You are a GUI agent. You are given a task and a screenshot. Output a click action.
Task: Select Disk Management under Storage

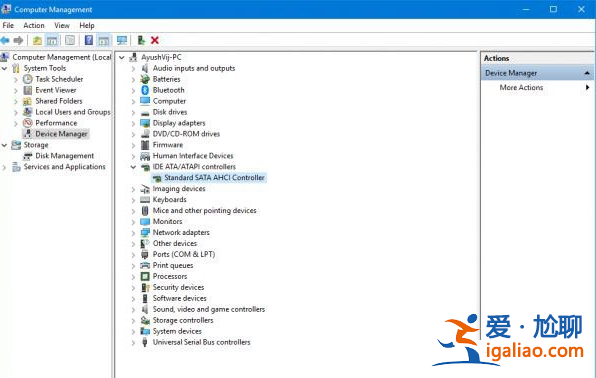[x=64, y=156]
